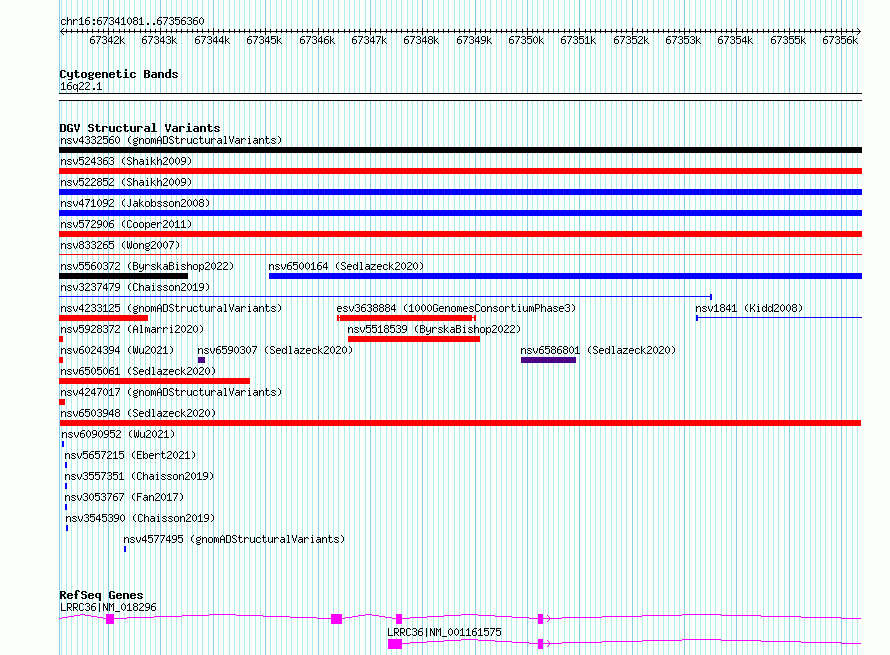Click the black nsv5560372 variant bar
This screenshot has height=655, width=890.
coord(124,276)
